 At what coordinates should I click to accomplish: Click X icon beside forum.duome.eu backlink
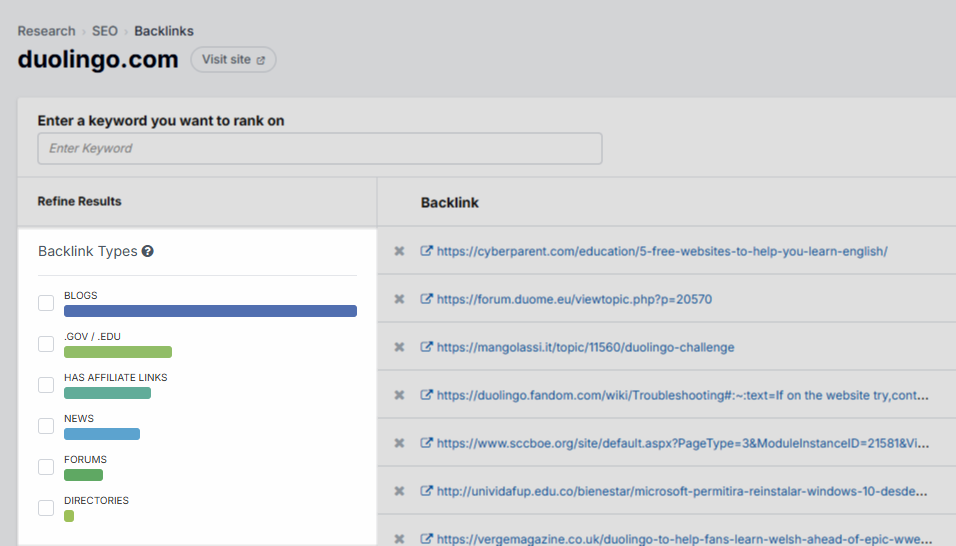click(x=399, y=299)
